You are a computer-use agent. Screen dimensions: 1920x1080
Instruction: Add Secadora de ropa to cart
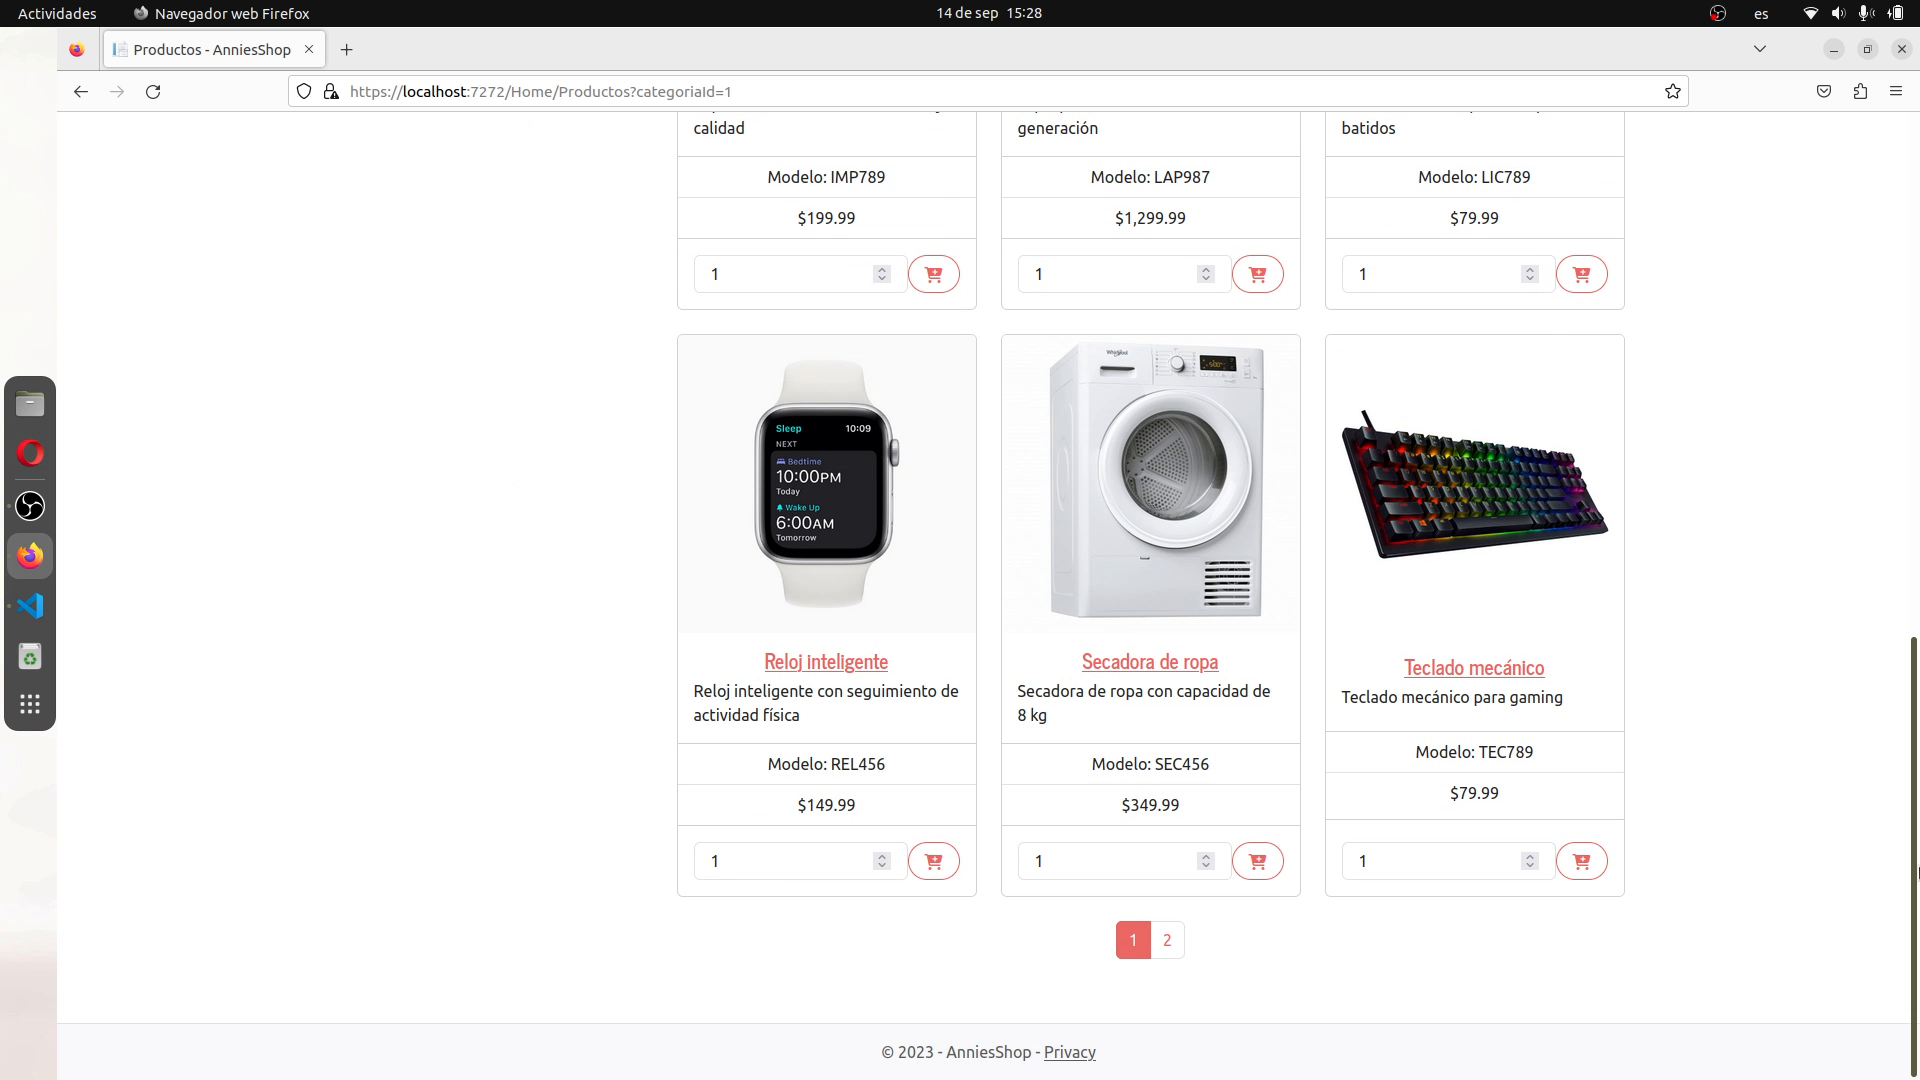(1257, 861)
